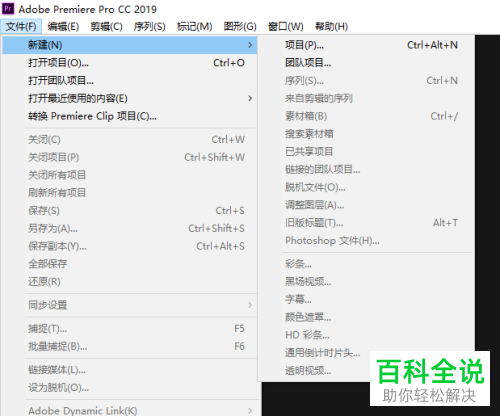Image resolution: width=500 pixels, height=416 pixels.
Task: Choose 字幕... in New submenu
Action: [x=367, y=299]
